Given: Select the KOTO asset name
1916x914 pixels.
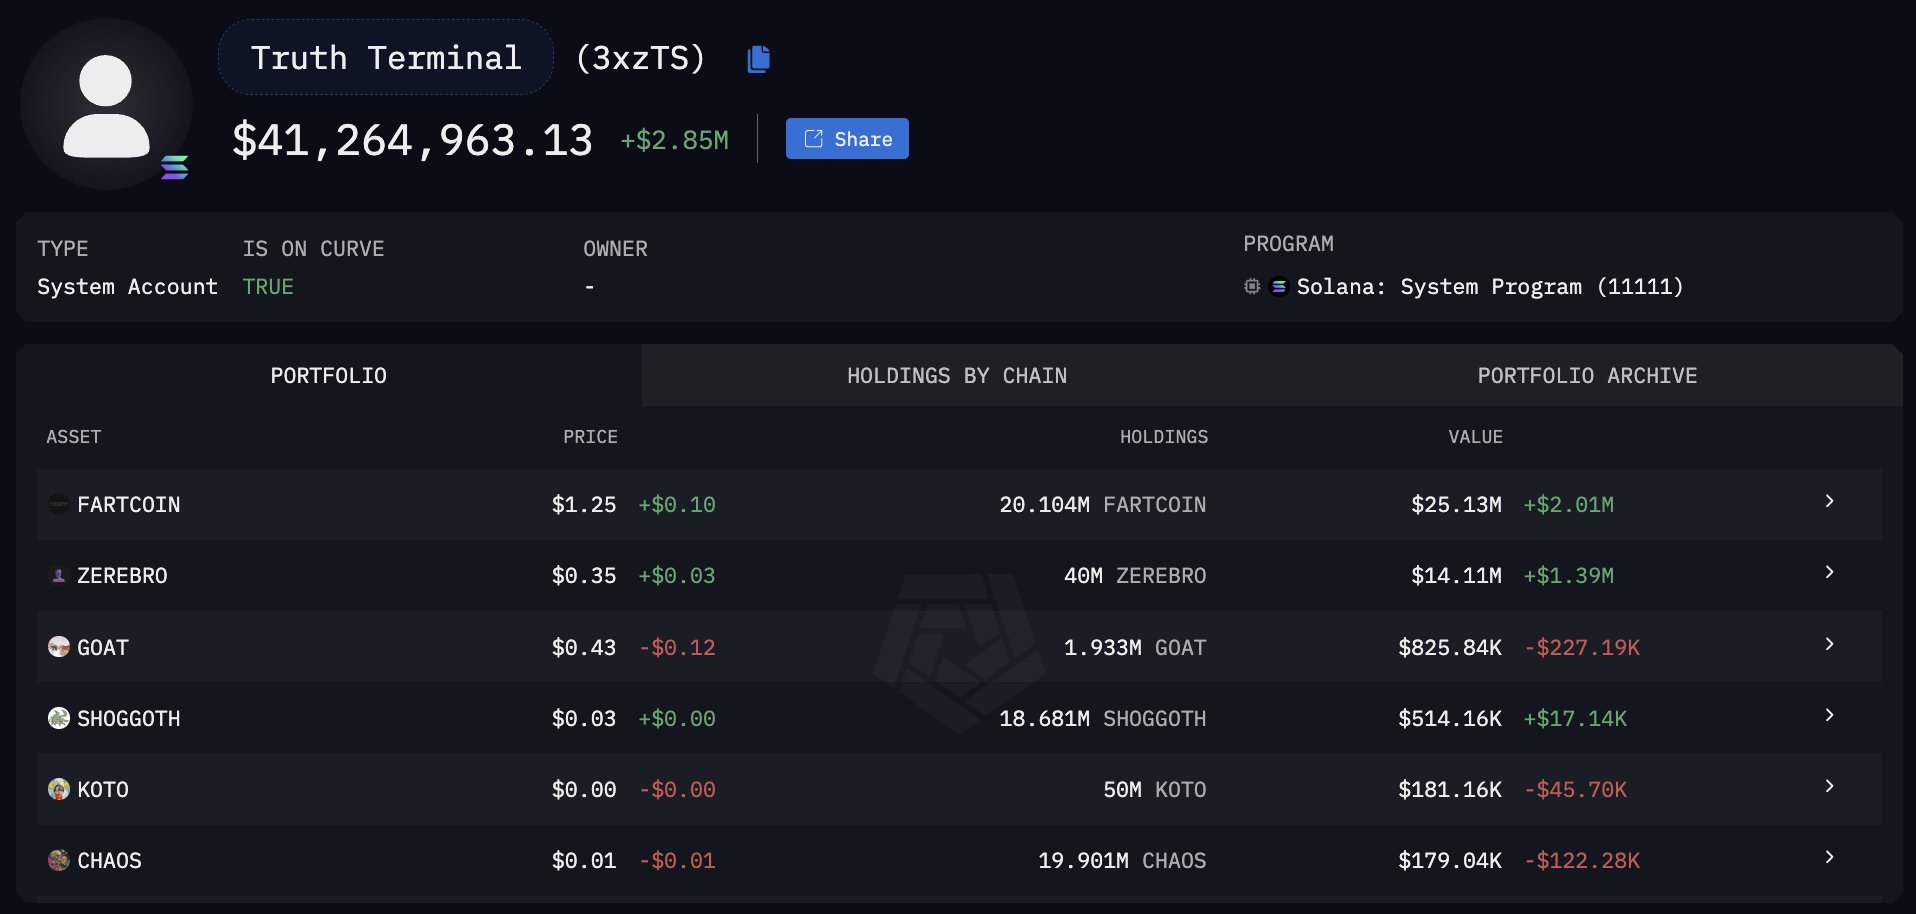Looking at the screenshot, I should tap(103, 790).
